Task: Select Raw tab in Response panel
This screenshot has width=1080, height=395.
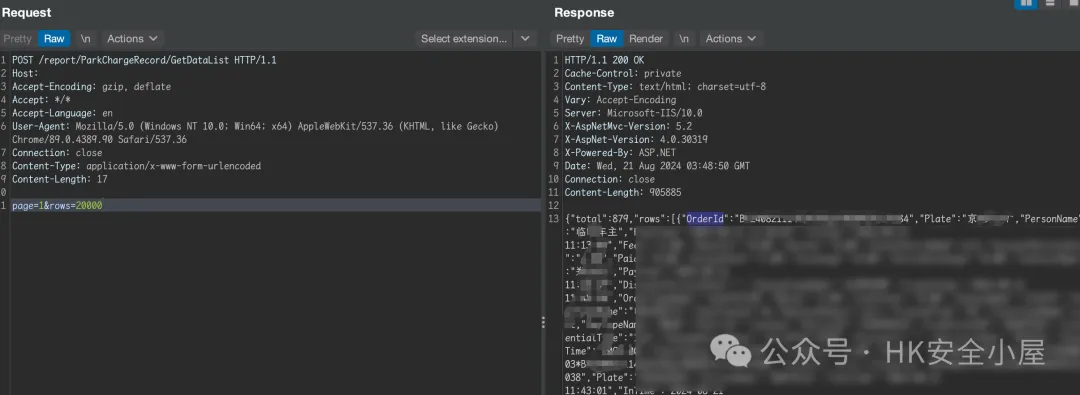Action: click(x=607, y=39)
